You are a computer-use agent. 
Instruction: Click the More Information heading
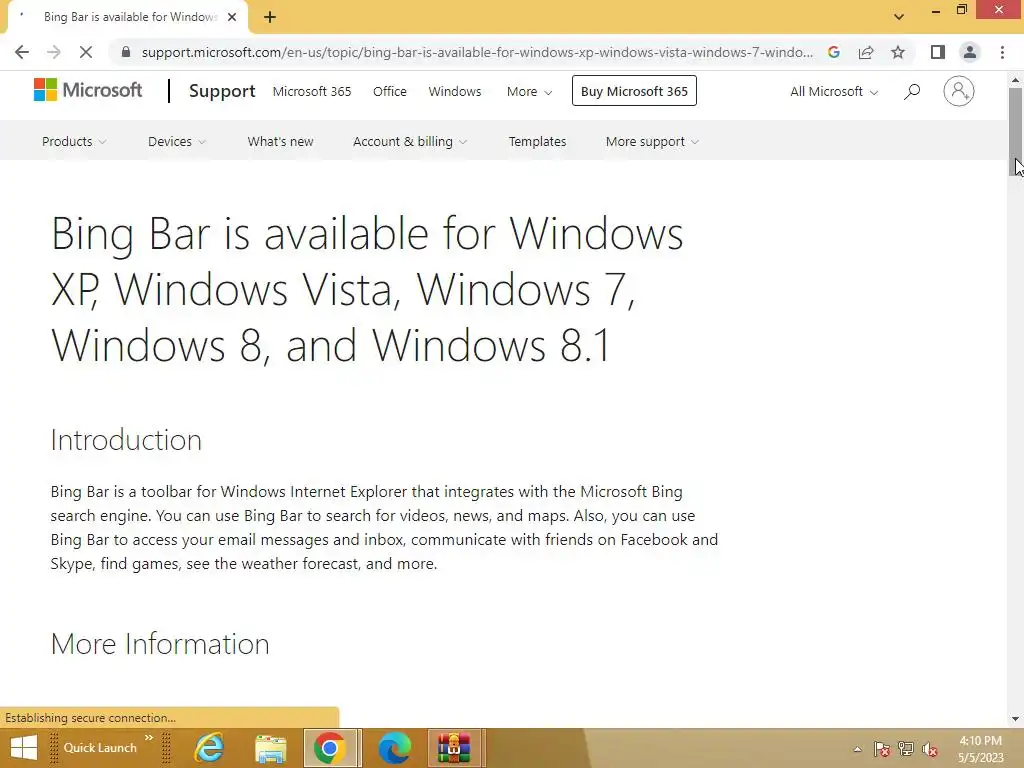(x=160, y=644)
